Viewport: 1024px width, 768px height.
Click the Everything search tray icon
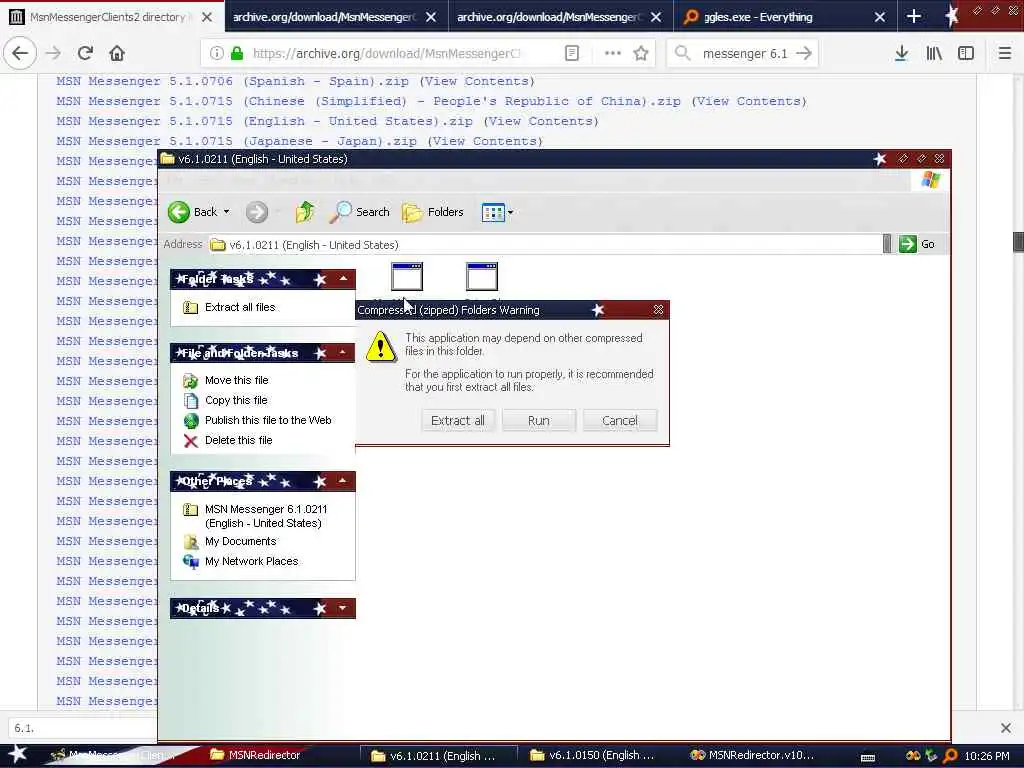[x=950, y=756]
